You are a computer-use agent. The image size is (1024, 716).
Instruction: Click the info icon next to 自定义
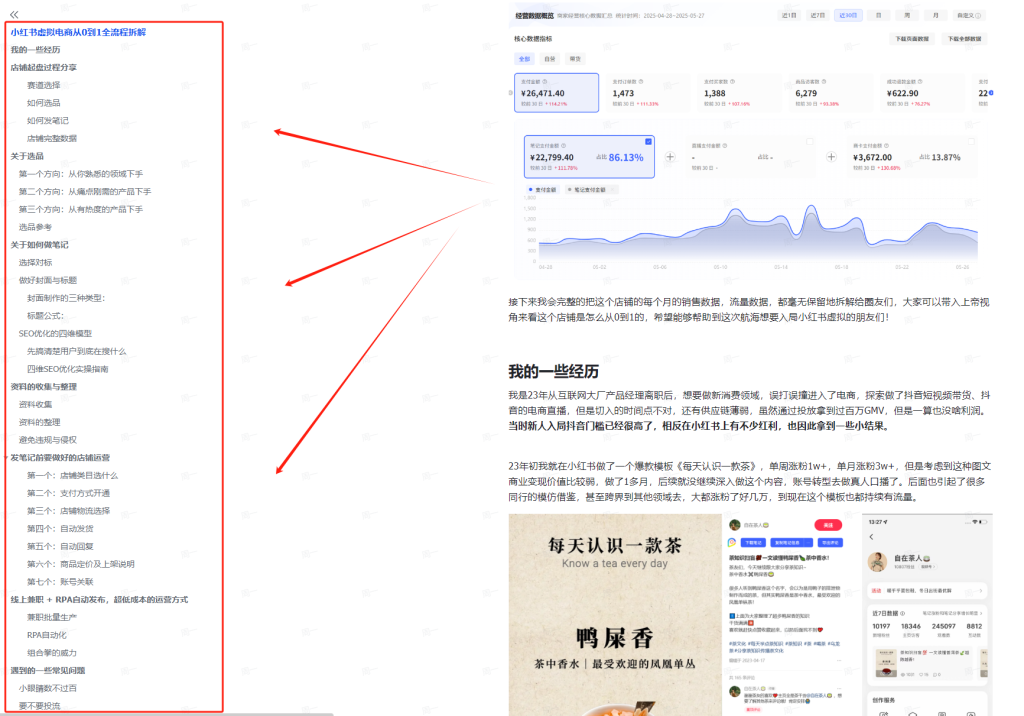pos(977,16)
